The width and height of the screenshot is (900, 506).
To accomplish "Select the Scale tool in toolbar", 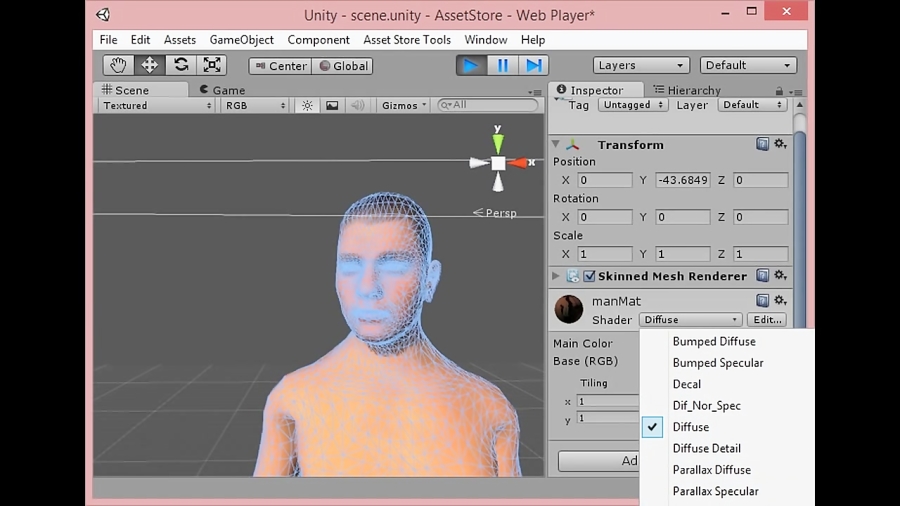I will [212, 65].
